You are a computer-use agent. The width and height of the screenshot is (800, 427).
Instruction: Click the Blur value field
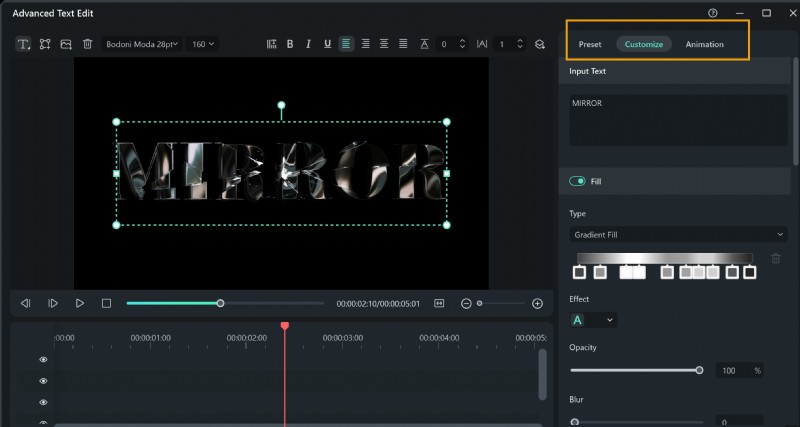pos(739,422)
